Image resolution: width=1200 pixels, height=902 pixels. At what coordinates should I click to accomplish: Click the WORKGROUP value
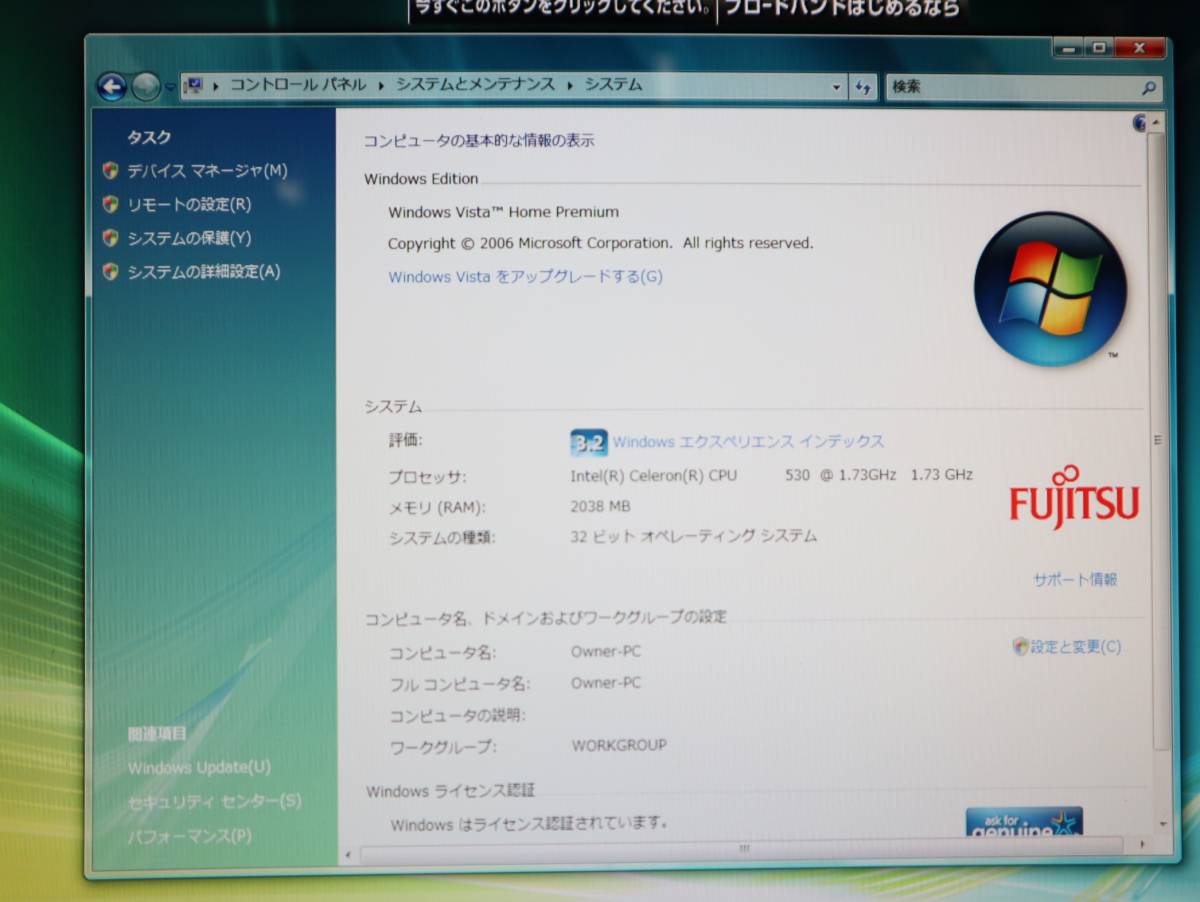point(619,745)
